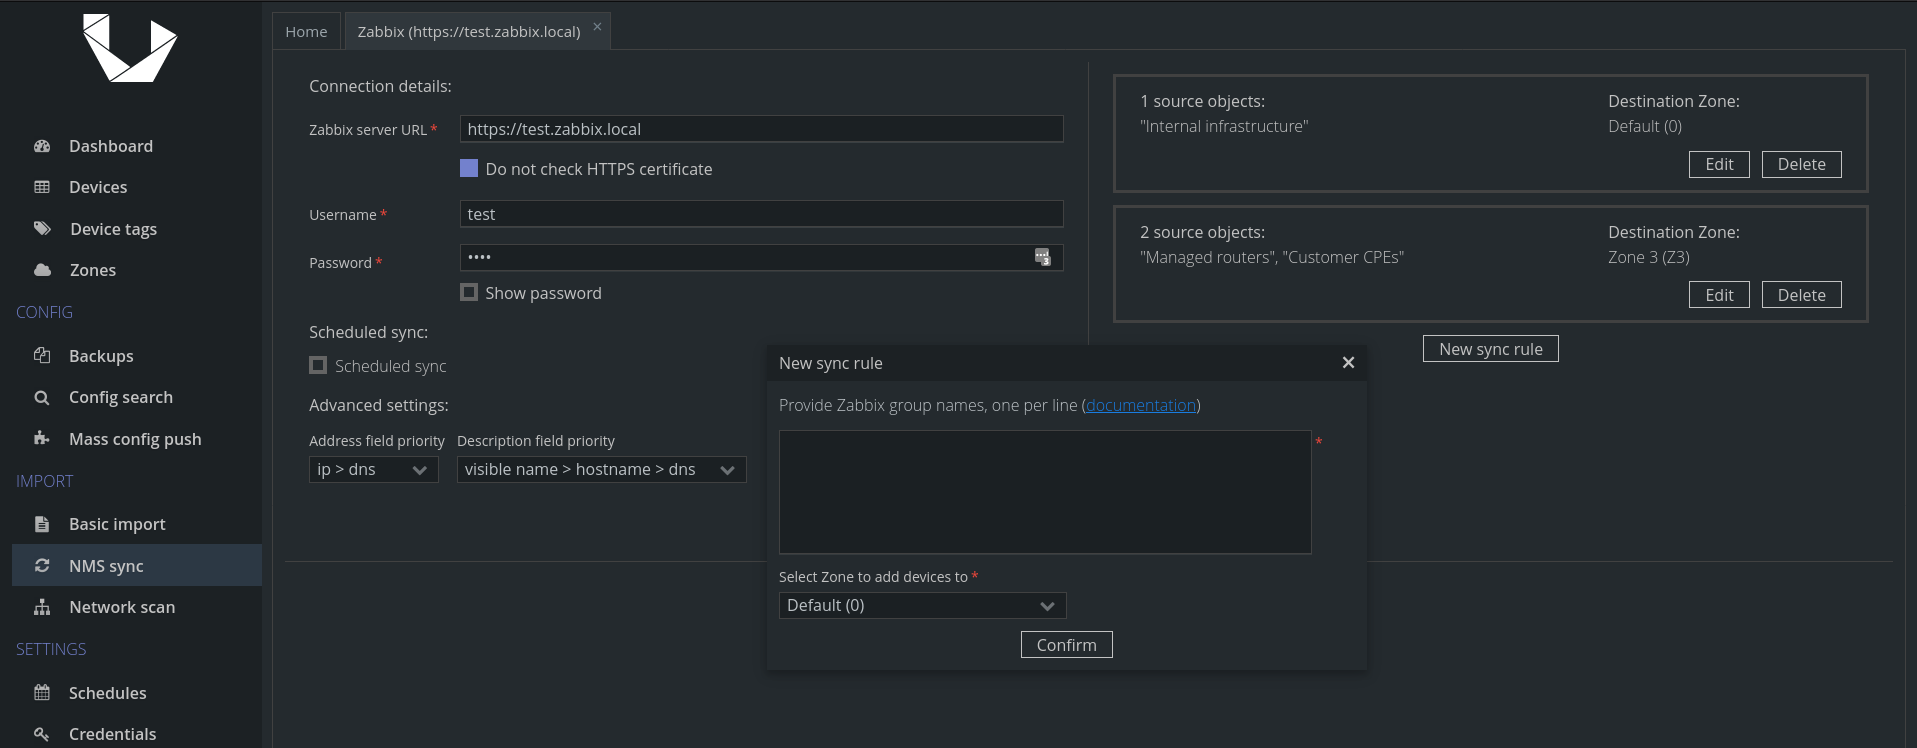Click the password manager icon in Password field
Image resolution: width=1917 pixels, height=748 pixels.
(1042, 257)
